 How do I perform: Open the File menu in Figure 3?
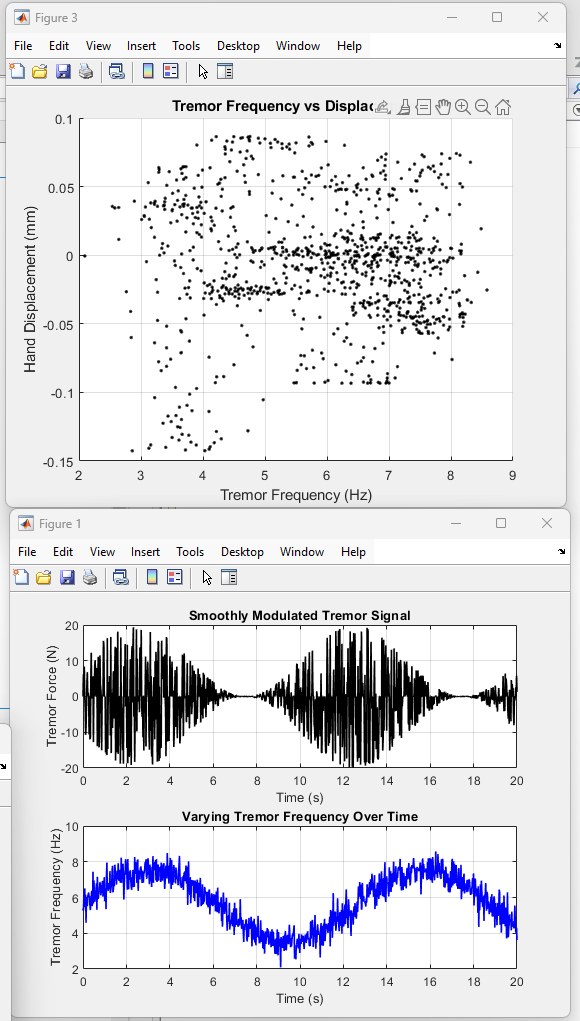point(23,46)
